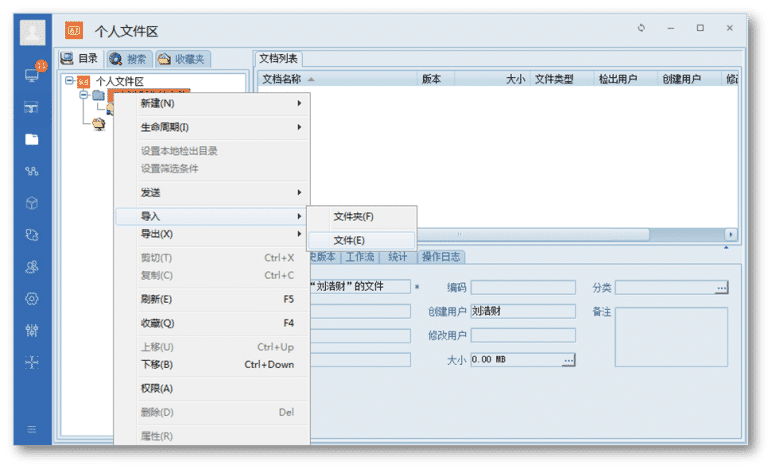The width and height of the screenshot is (772, 469).
Task: Sort by the 大小 column header
Action: pyautogui.click(x=492, y=79)
